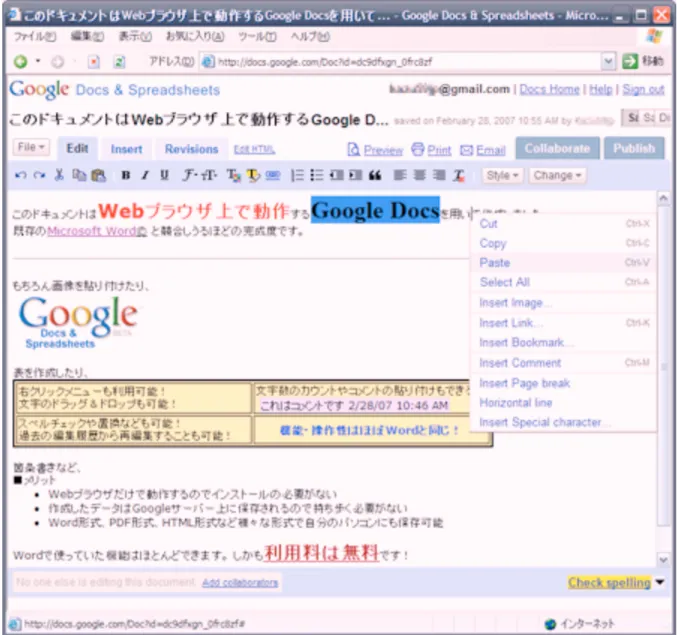Choose Select All from context menu
677x635 pixels.
pos(563,282)
